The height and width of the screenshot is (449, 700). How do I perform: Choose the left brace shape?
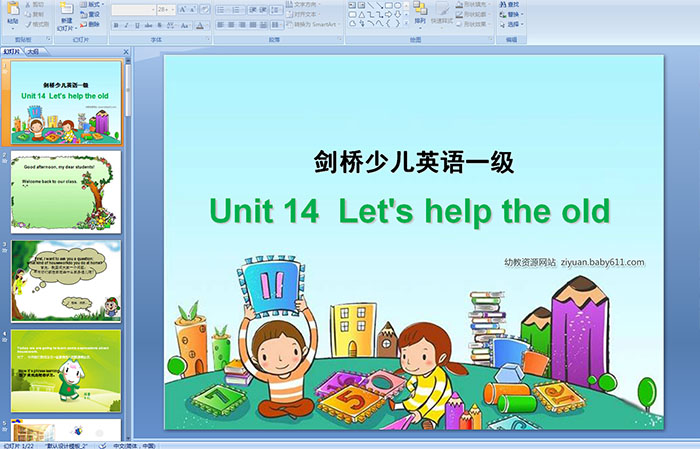(388, 23)
